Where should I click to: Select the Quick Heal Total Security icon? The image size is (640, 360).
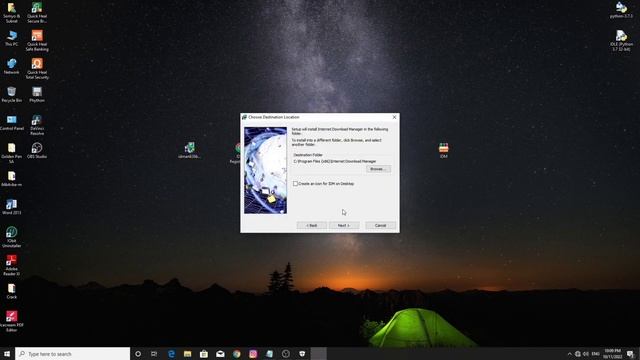[x=37, y=69]
